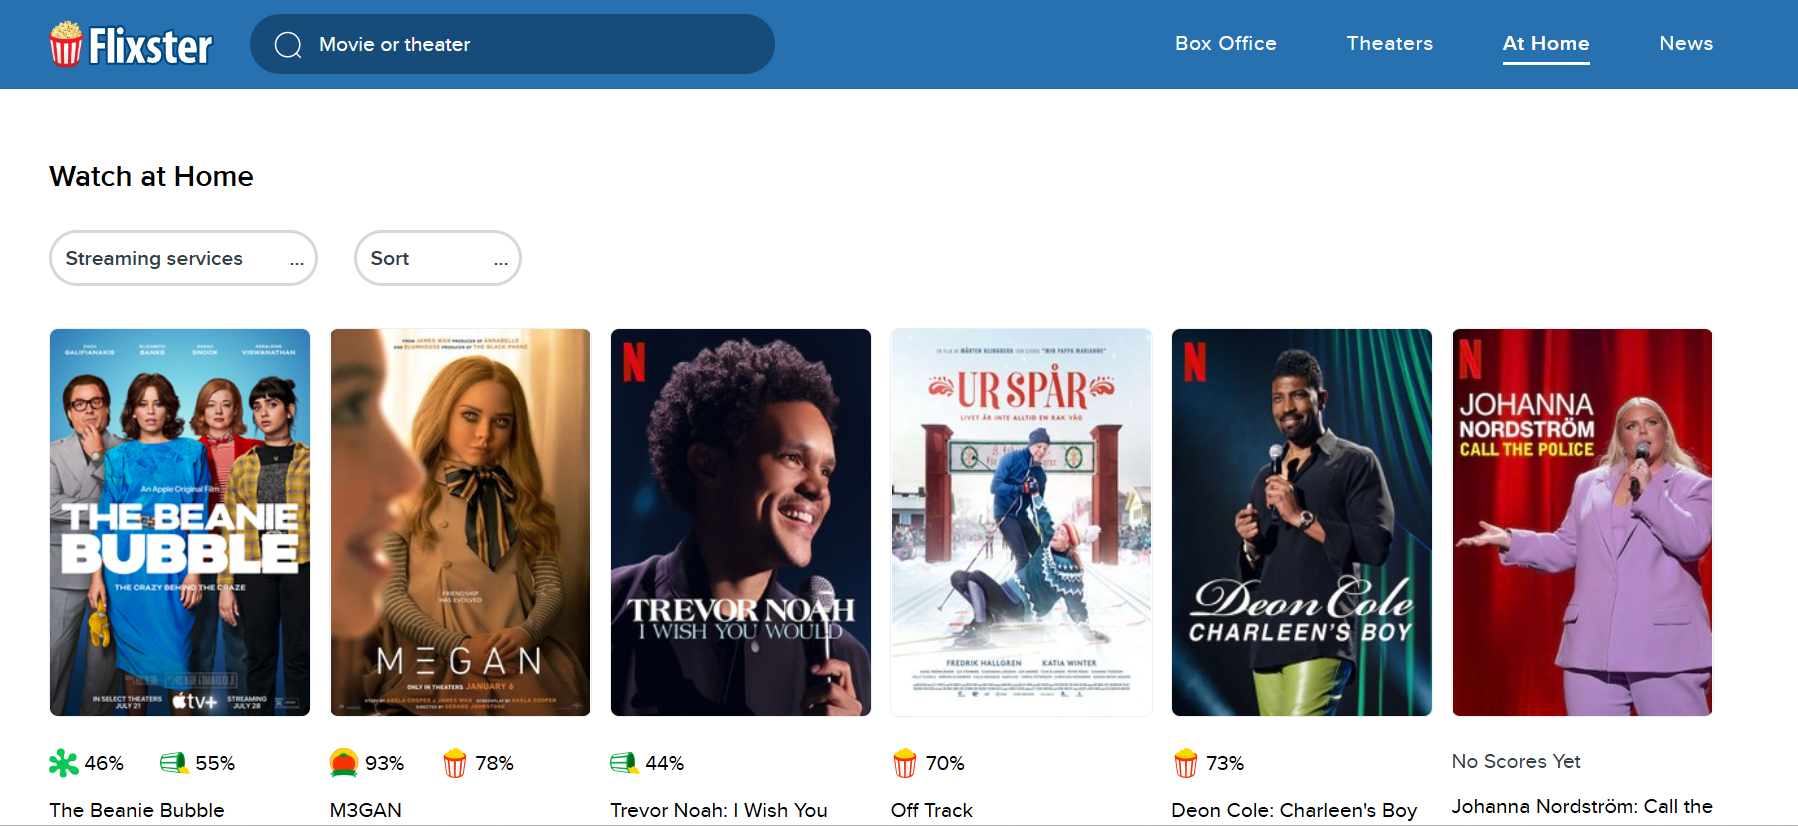Focus the Movie or theater search field
The height and width of the screenshot is (826, 1798).
click(x=512, y=44)
